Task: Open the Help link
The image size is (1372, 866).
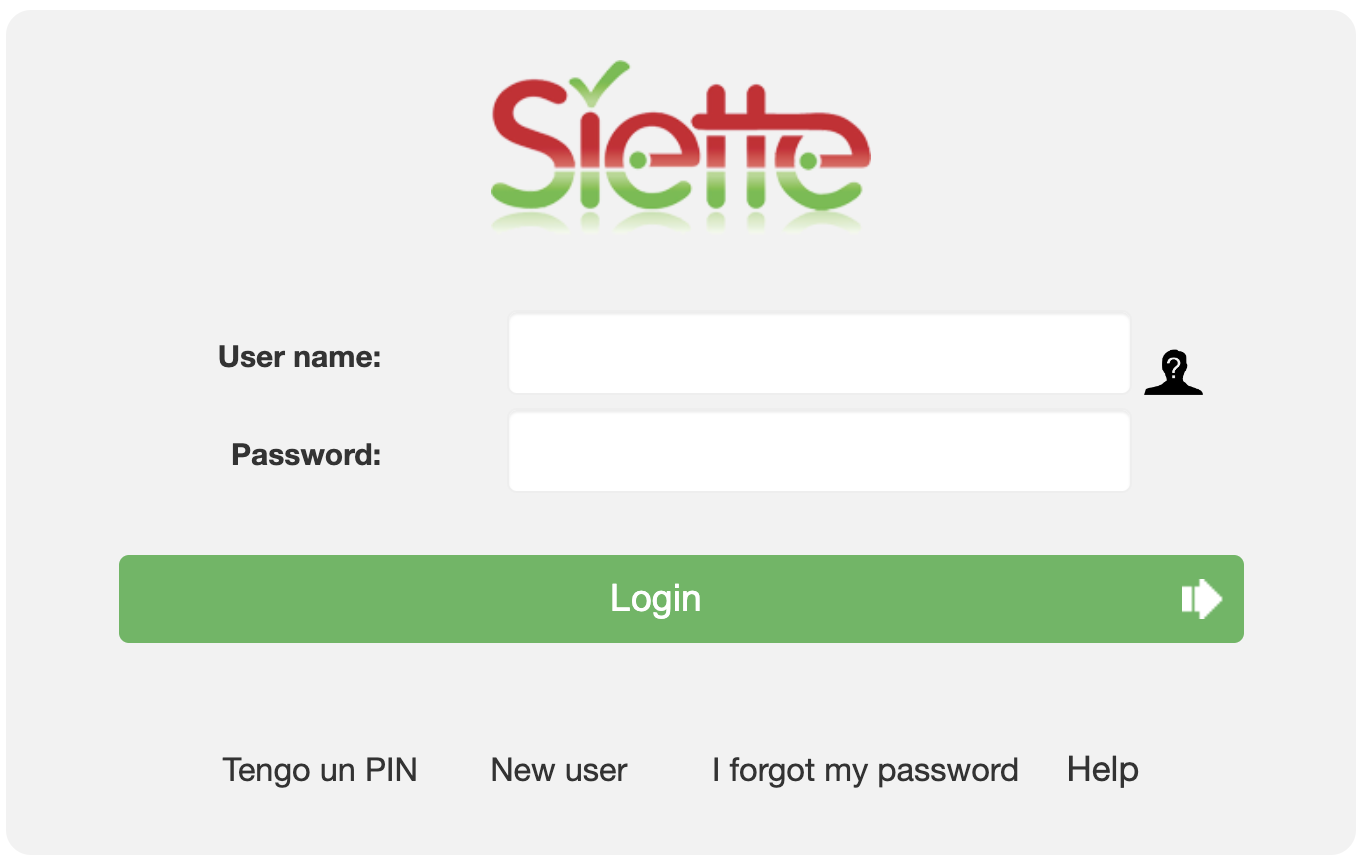Action: pos(1102,770)
